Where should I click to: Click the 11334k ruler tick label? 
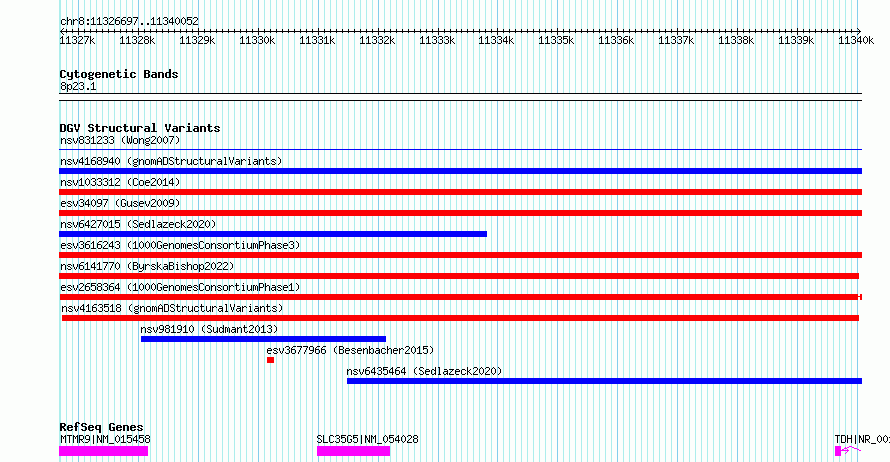click(496, 40)
